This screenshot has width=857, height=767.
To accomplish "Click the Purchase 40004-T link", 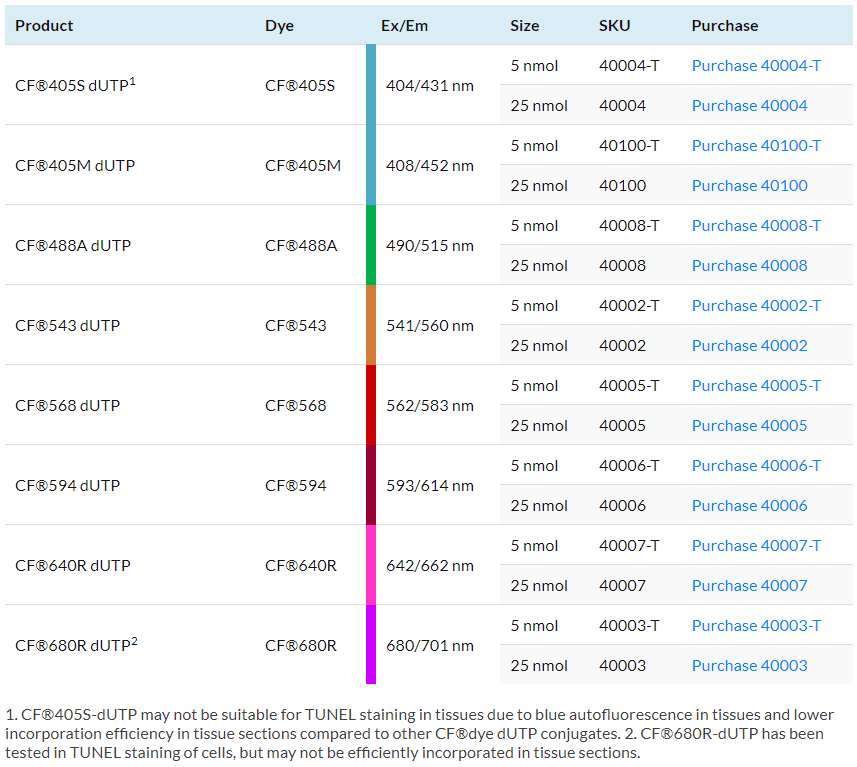I will coord(756,66).
